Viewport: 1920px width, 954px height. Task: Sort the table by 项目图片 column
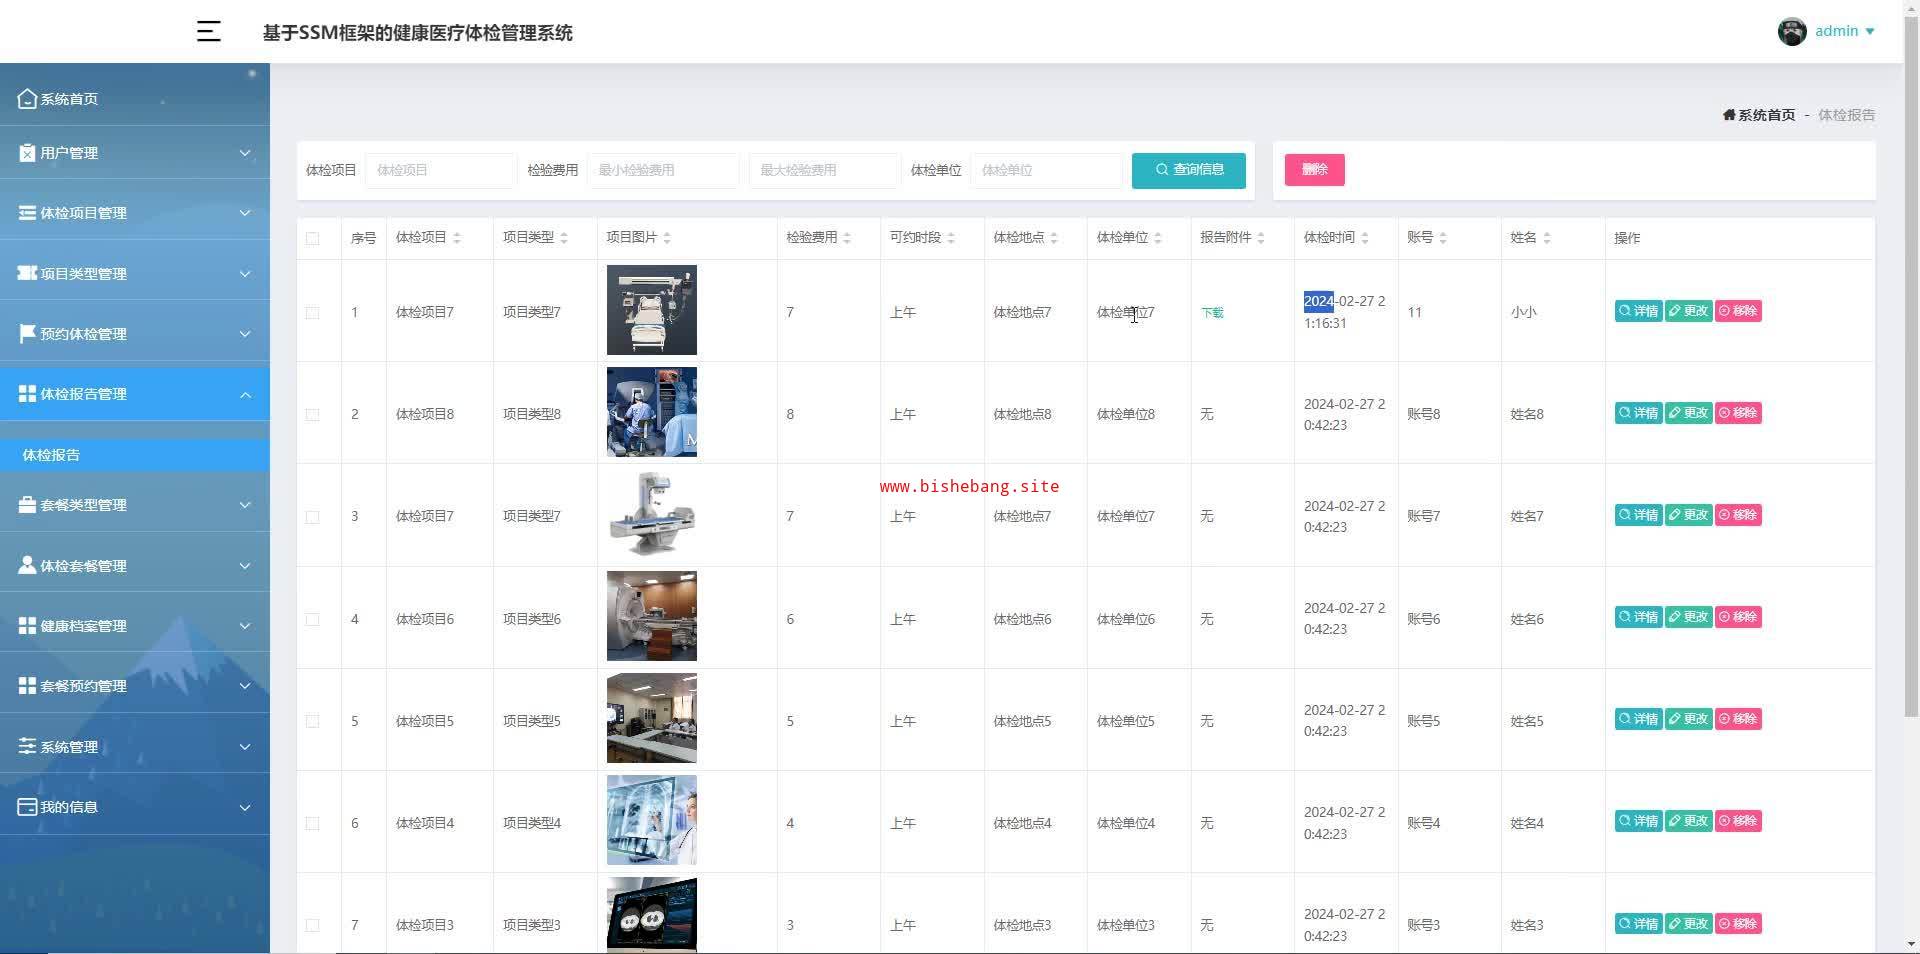(667, 238)
